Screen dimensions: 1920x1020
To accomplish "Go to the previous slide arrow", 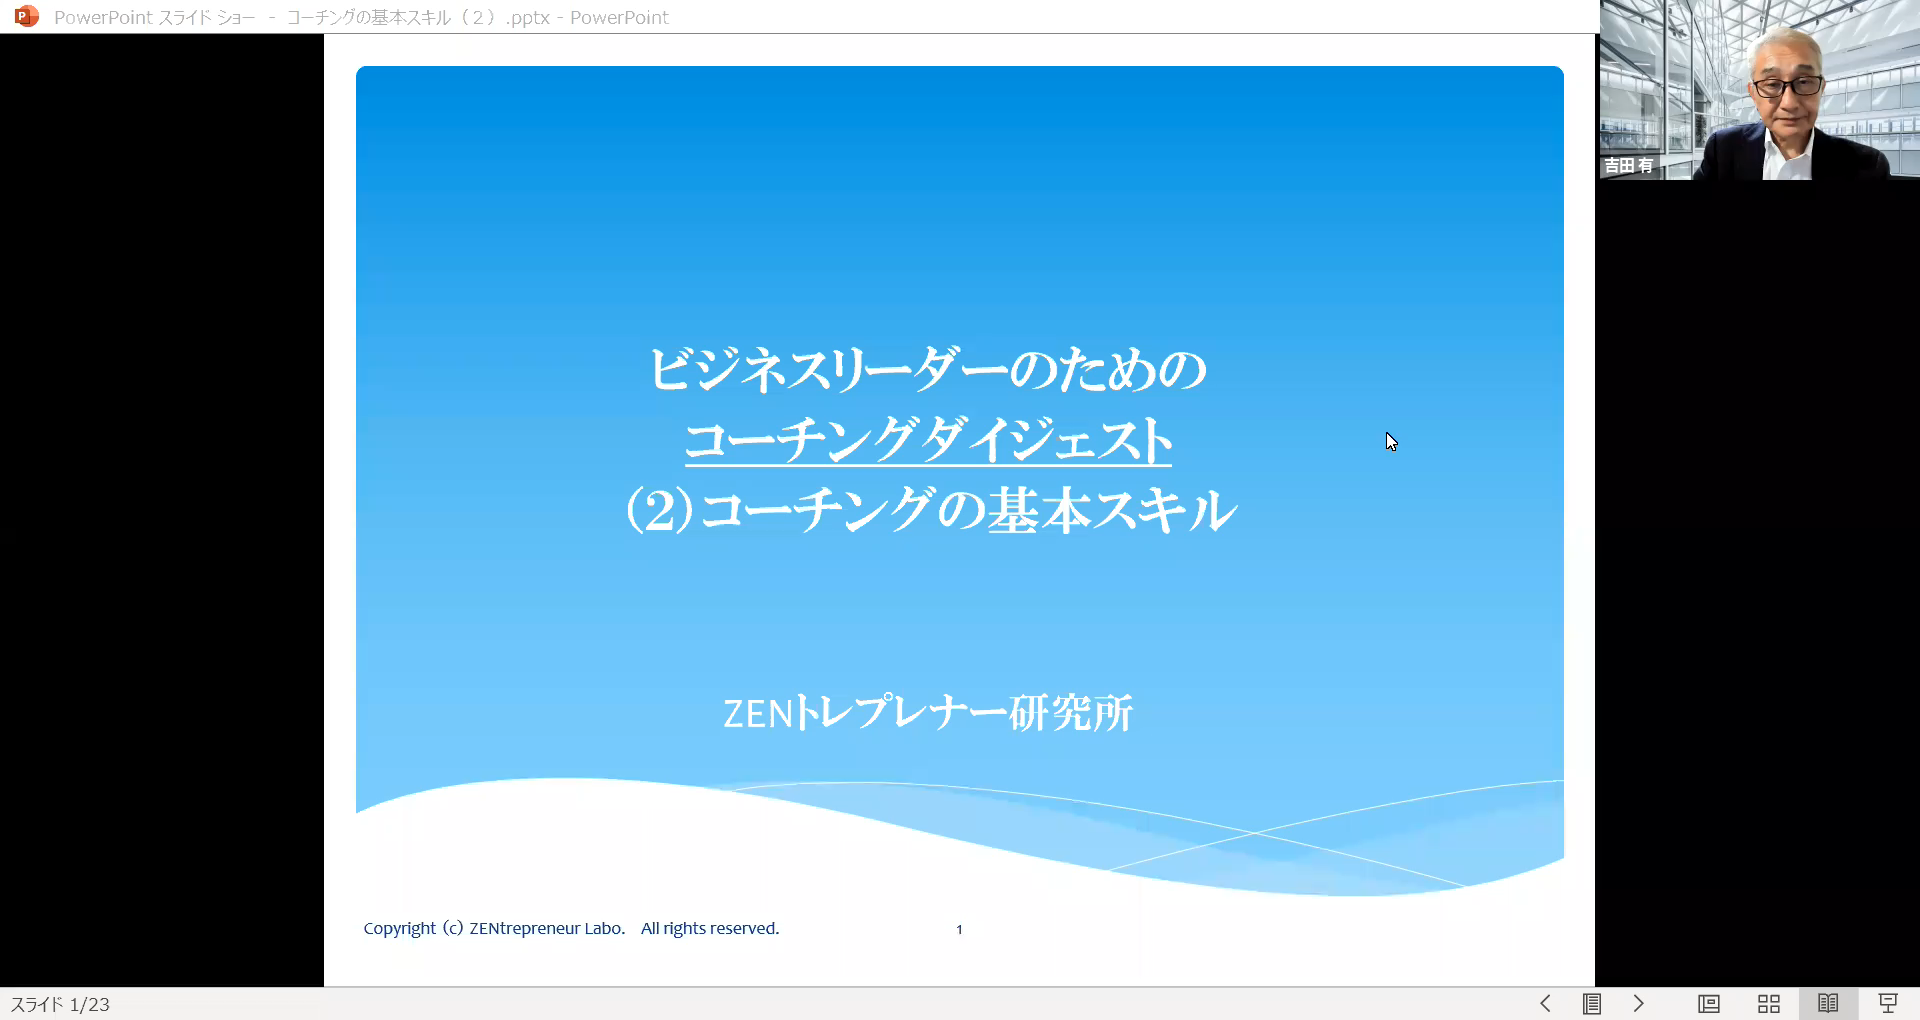I will pos(1545,1003).
